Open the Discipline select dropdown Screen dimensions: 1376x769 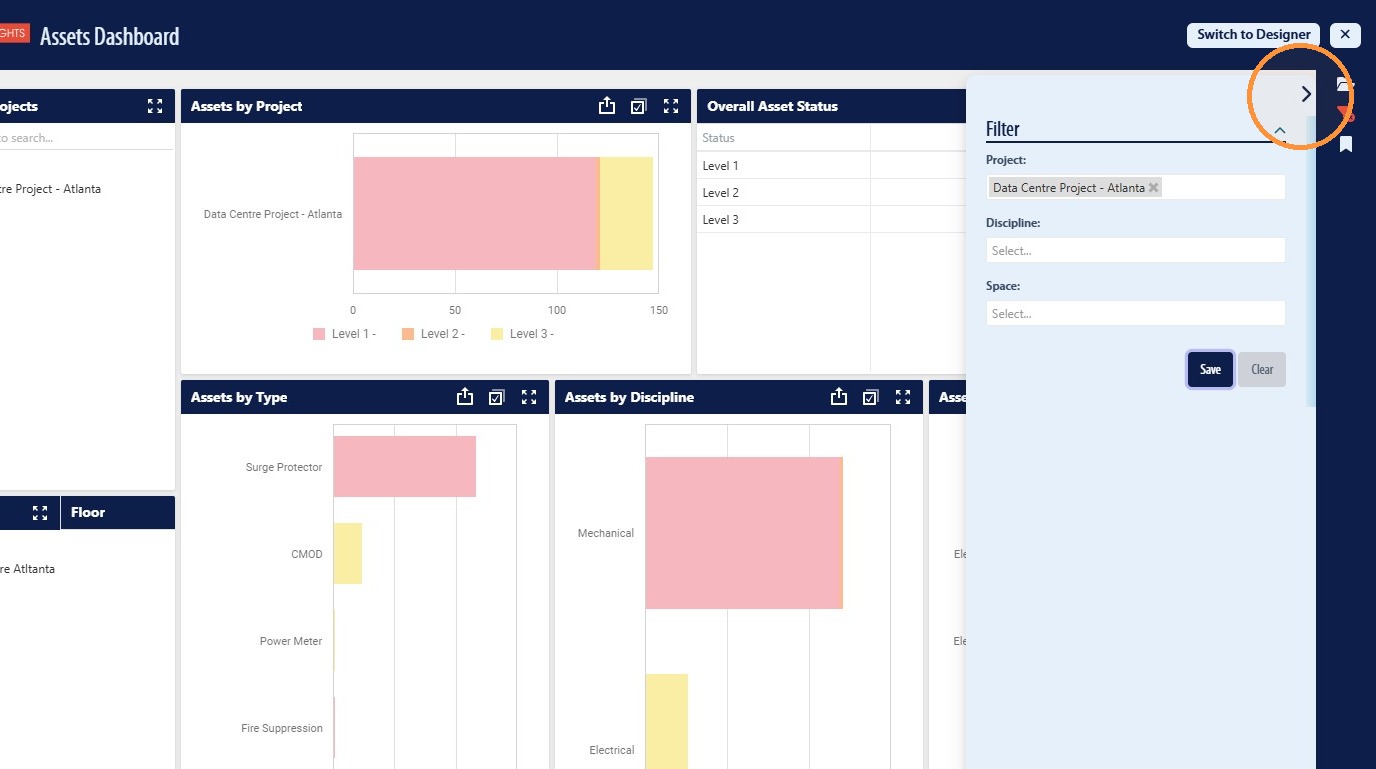pos(1135,250)
